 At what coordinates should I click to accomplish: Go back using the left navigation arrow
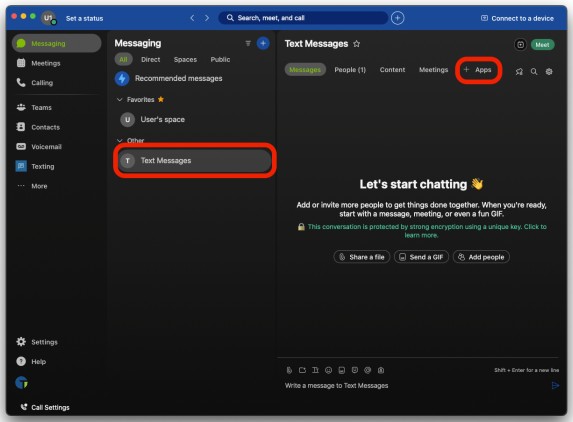192,18
